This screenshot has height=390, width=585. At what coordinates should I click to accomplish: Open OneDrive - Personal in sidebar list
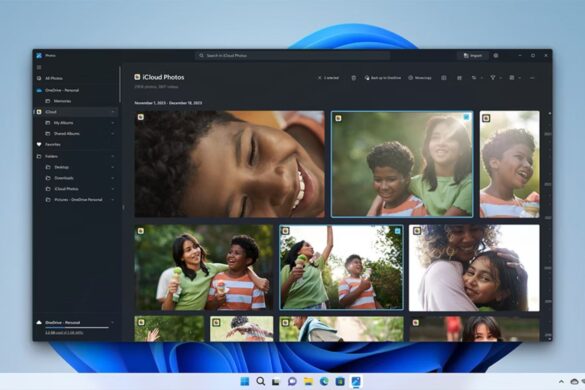point(77,90)
